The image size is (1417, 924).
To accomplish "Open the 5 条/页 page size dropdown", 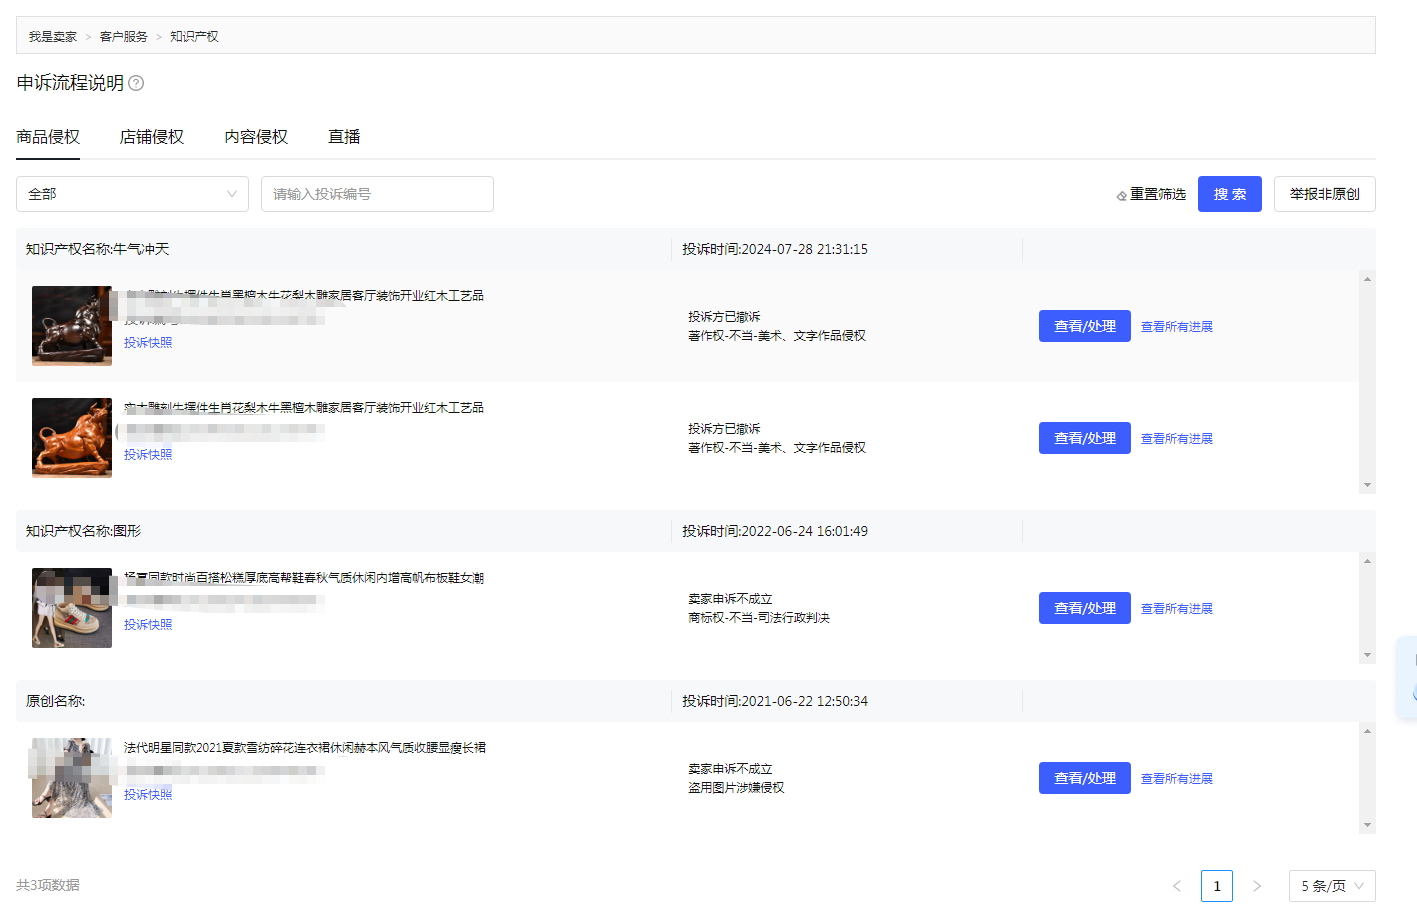I will (1332, 886).
